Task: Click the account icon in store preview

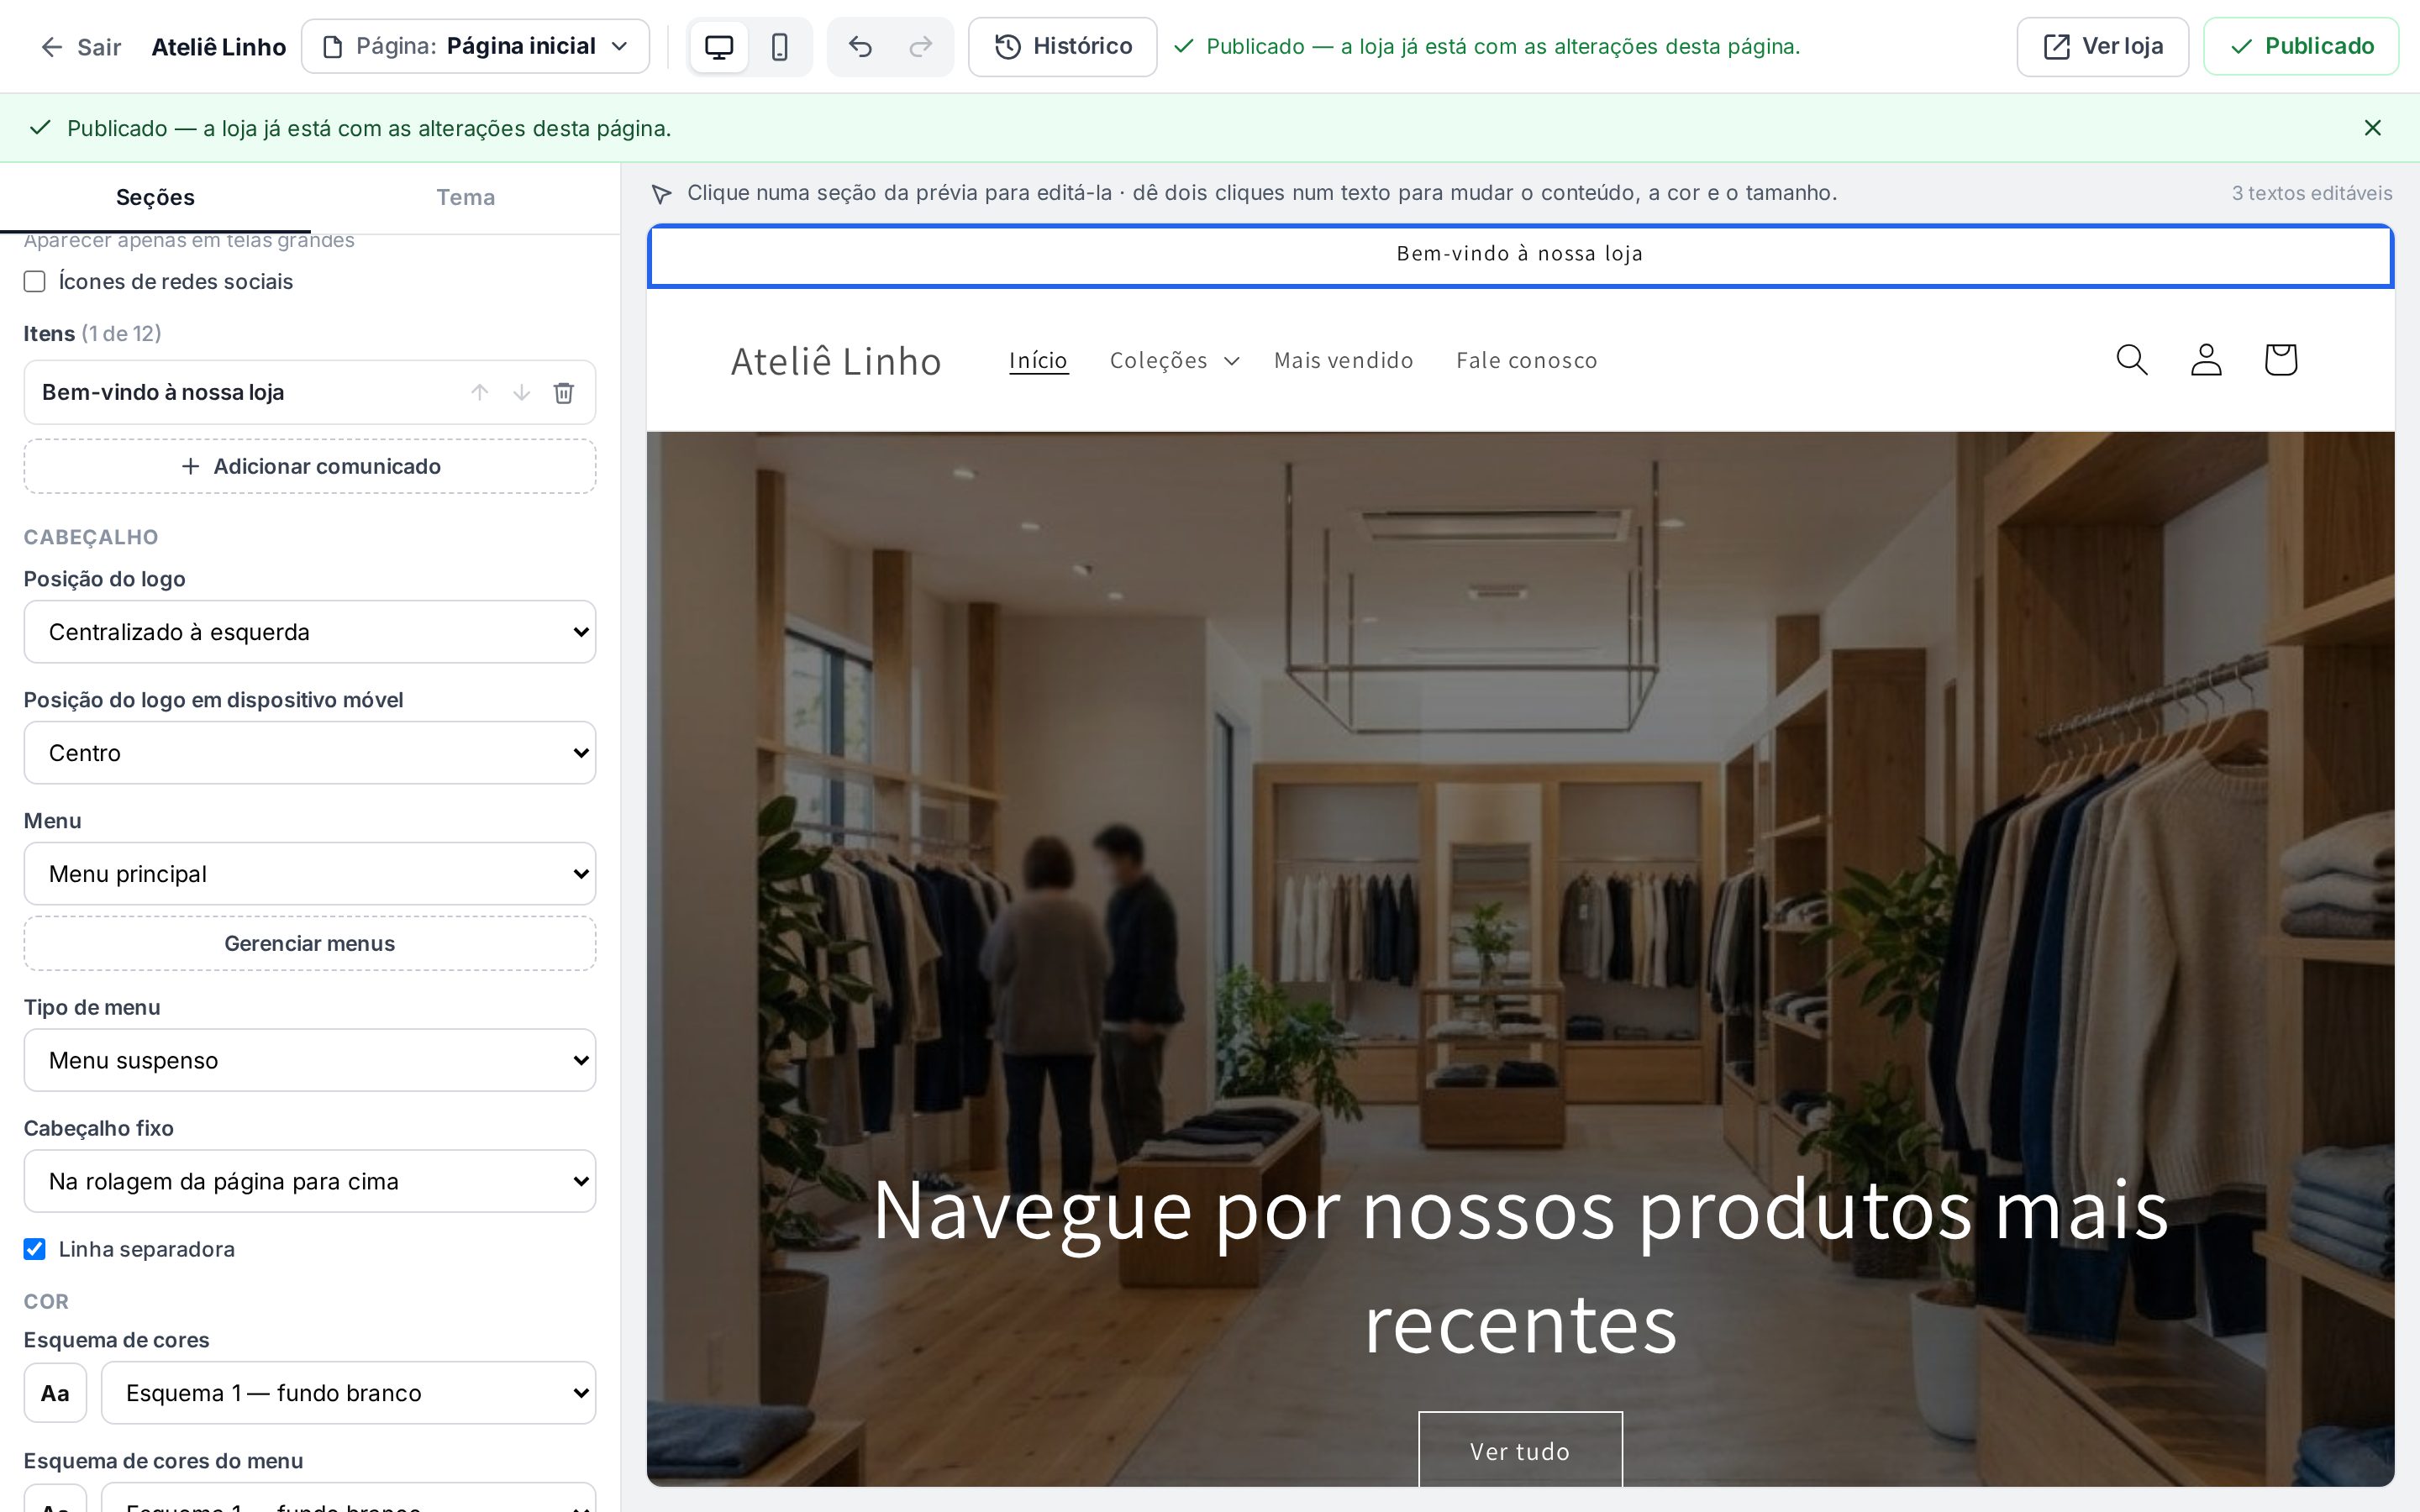Action: tap(2206, 360)
